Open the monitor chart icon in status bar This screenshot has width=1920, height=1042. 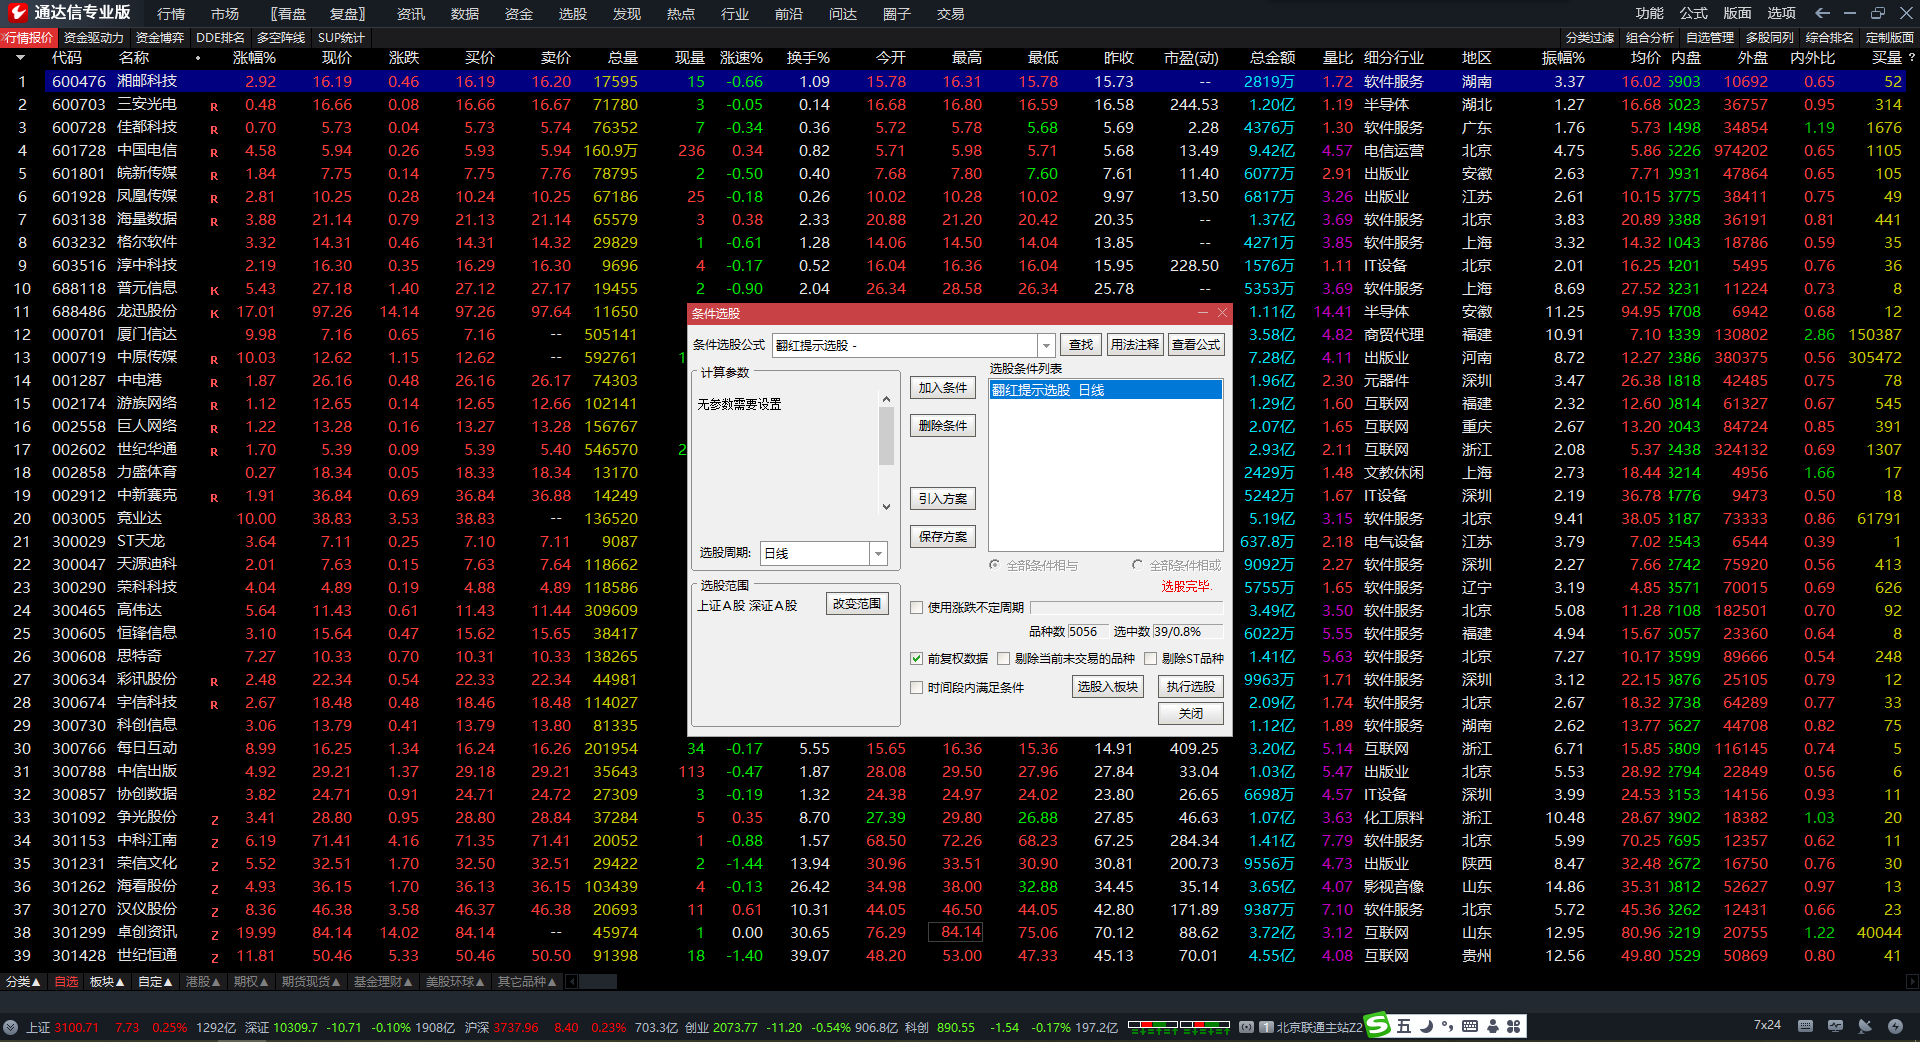[x=1835, y=1026]
